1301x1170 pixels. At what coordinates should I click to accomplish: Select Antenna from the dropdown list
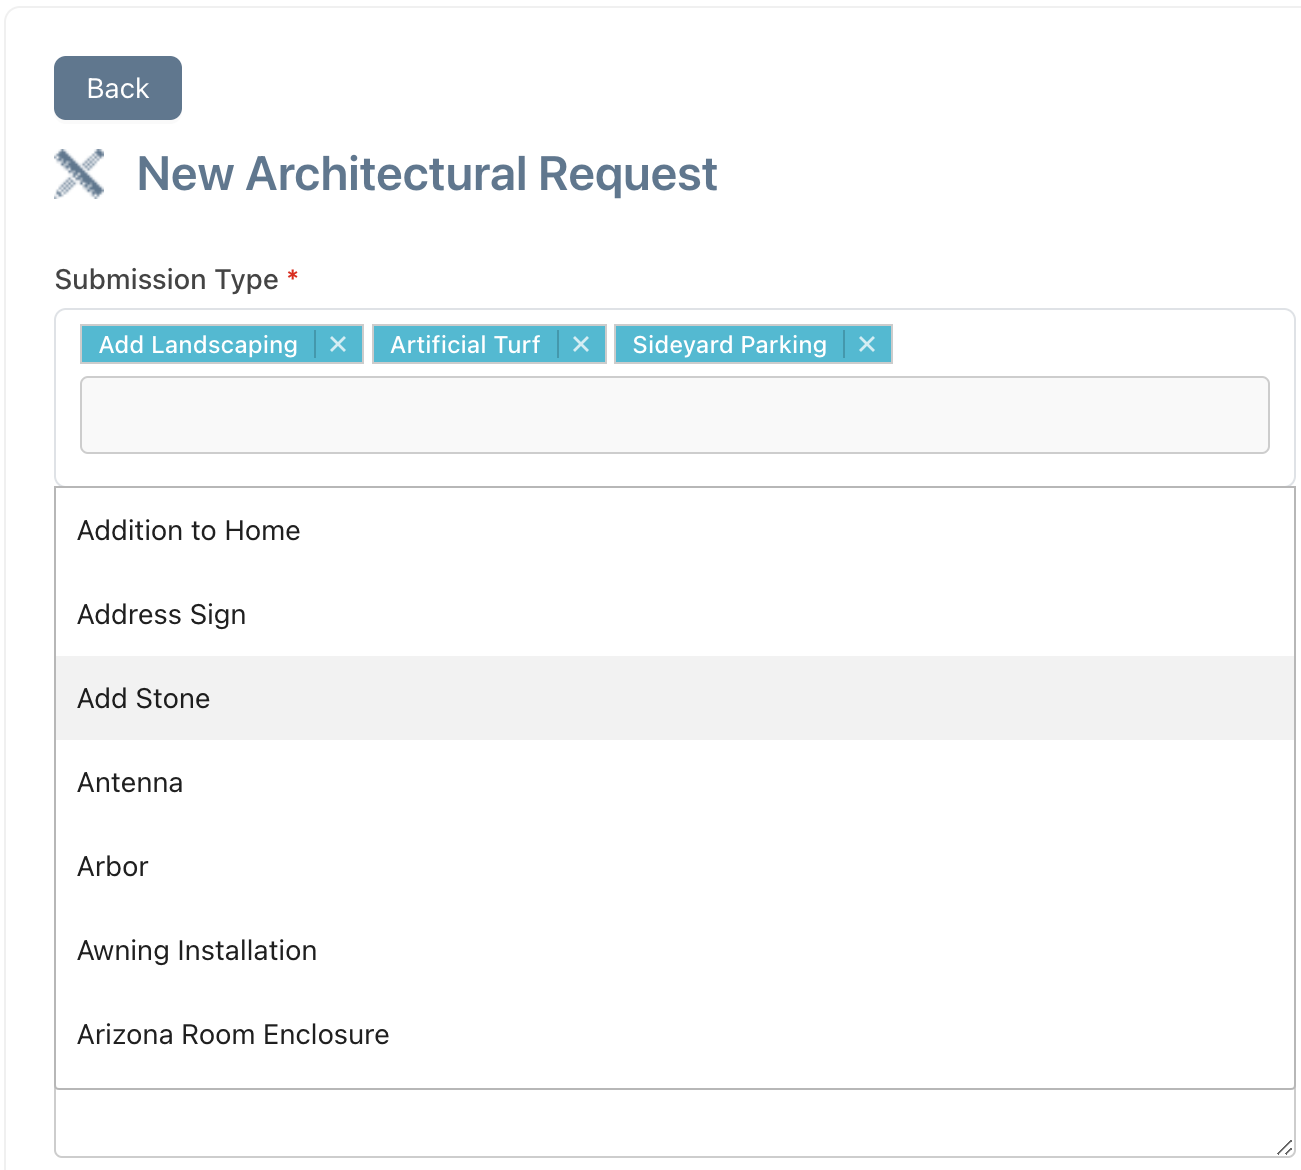point(675,782)
